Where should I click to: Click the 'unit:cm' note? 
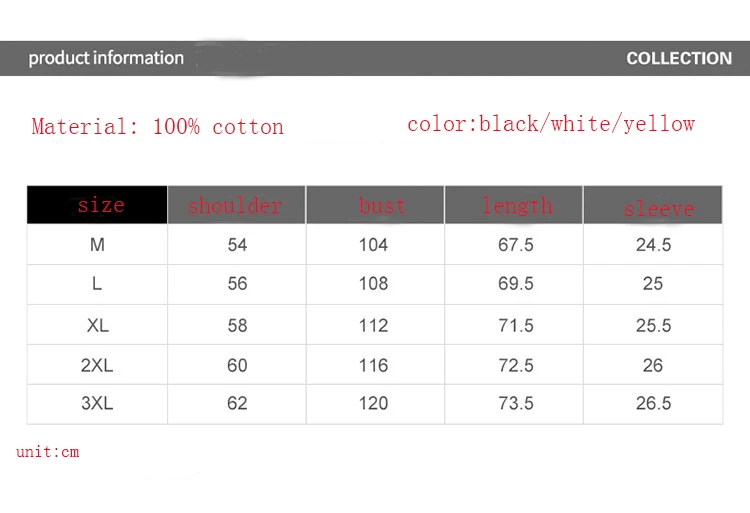pyautogui.click(x=47, y=452)
